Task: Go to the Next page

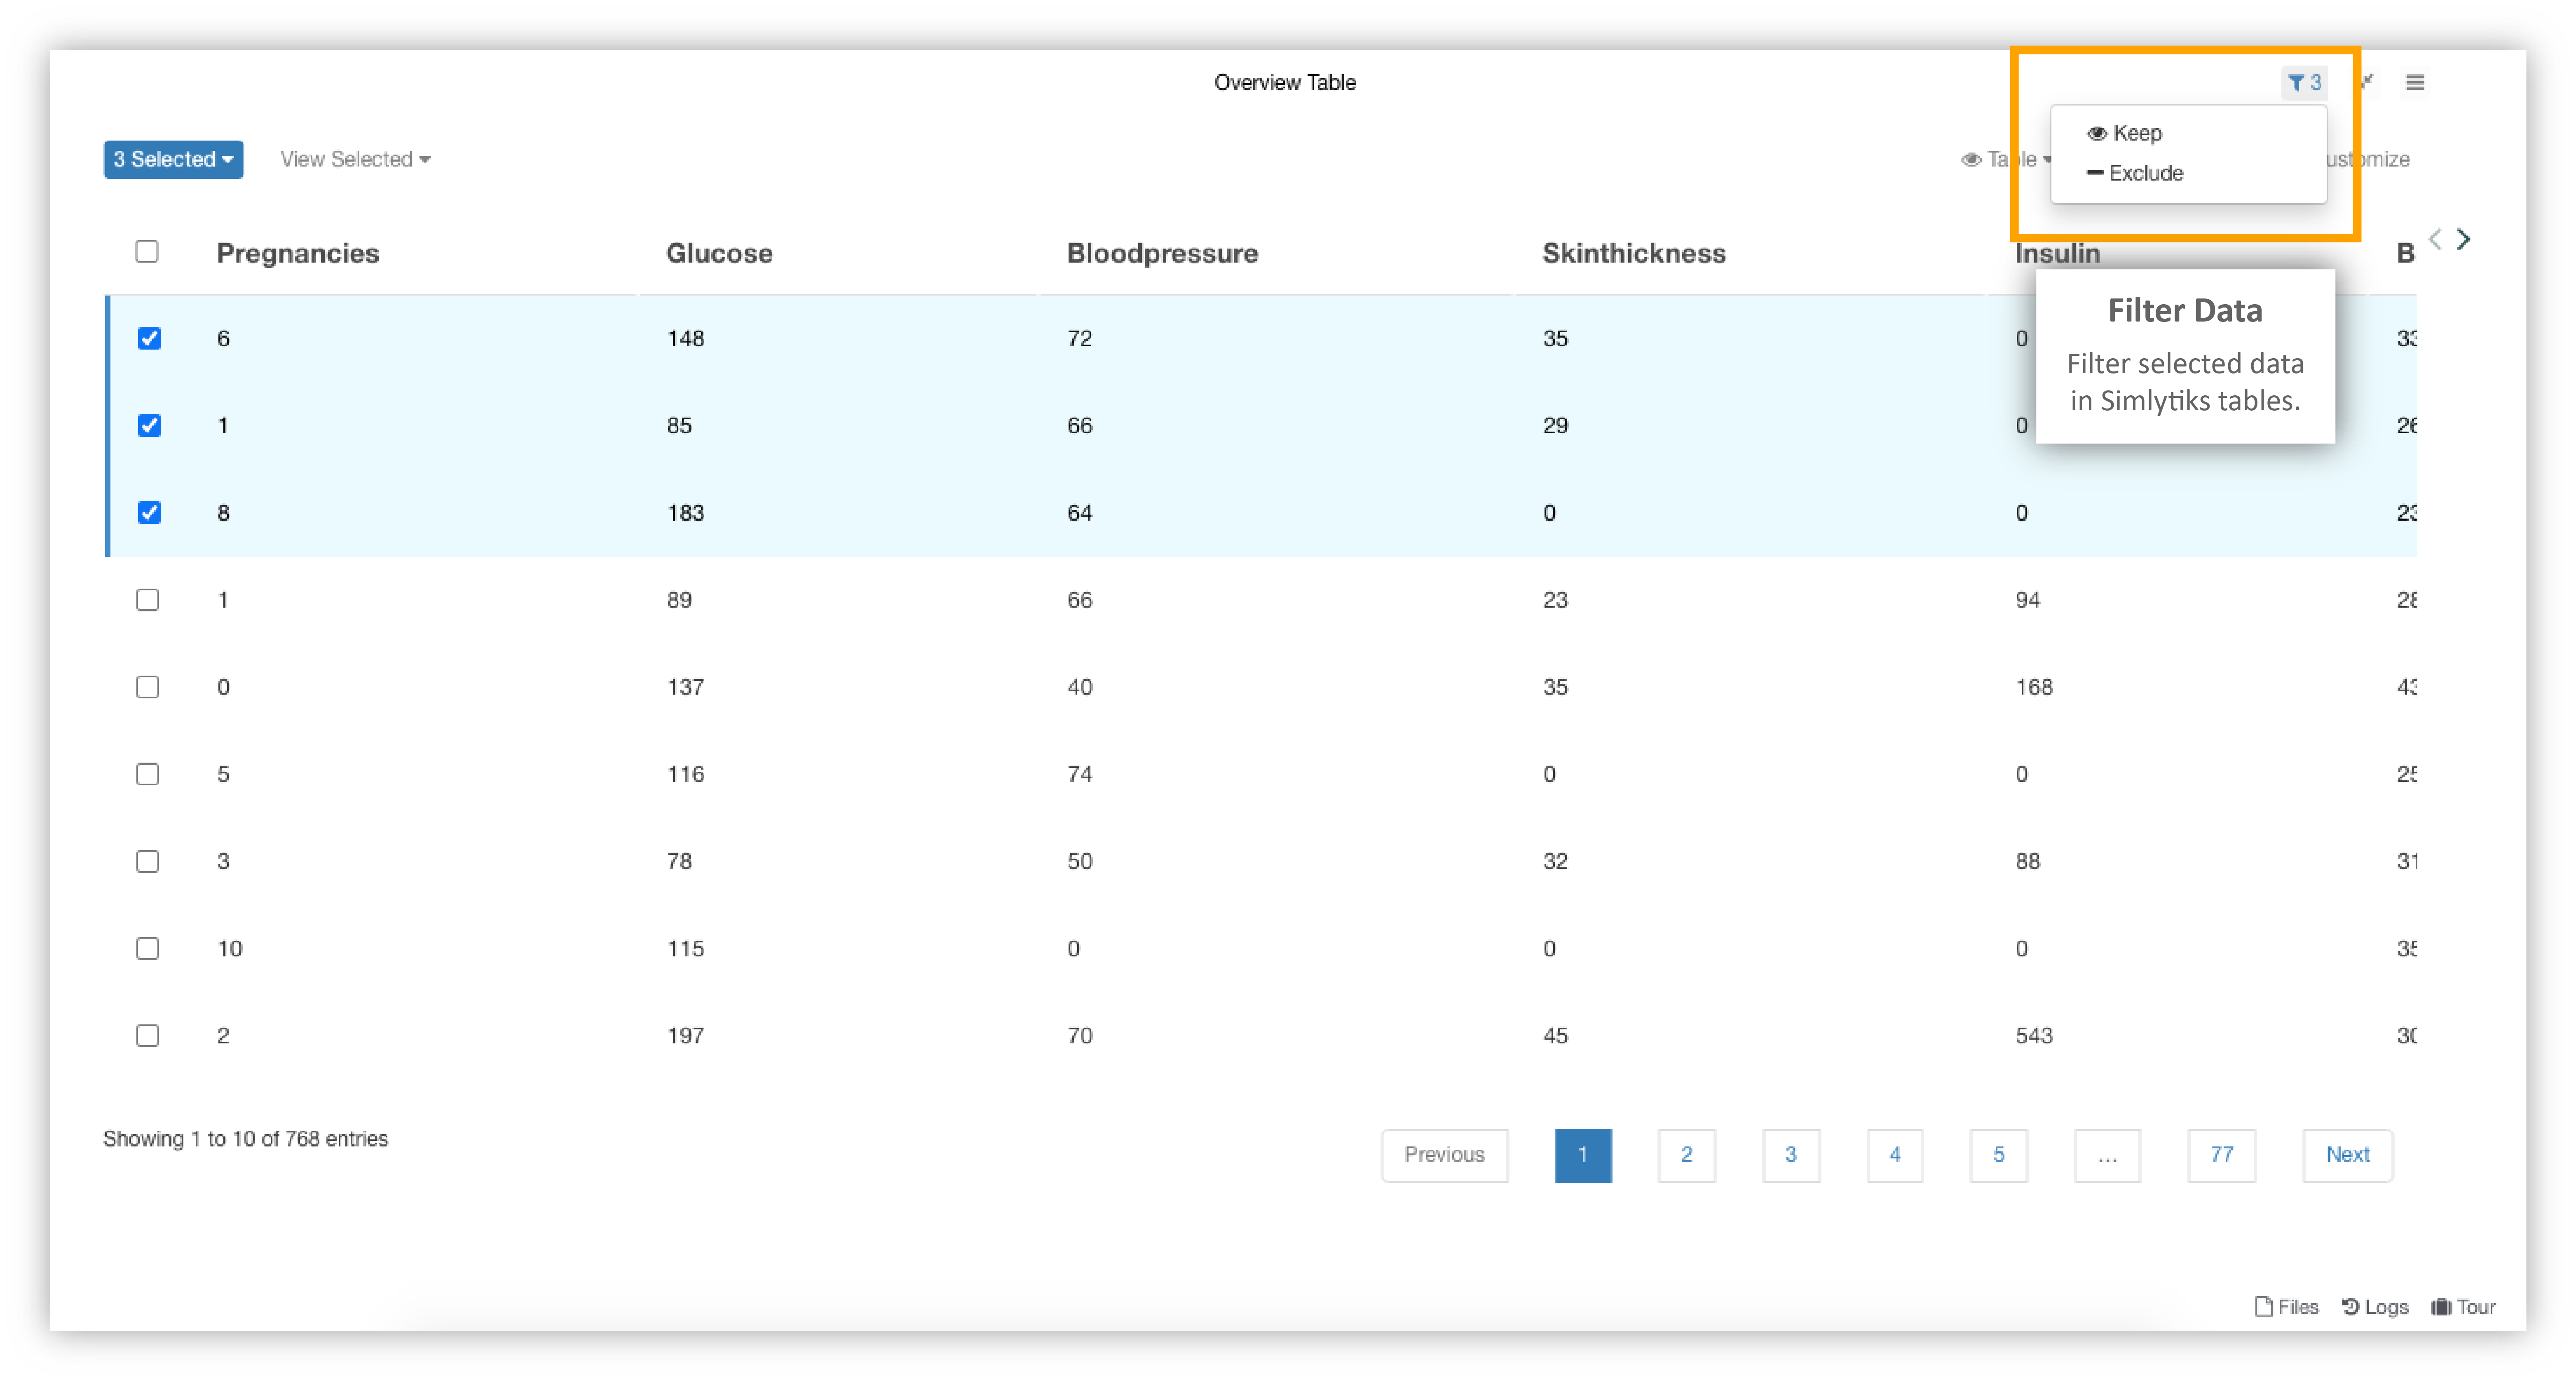Action: [x=2347, y=1154]
